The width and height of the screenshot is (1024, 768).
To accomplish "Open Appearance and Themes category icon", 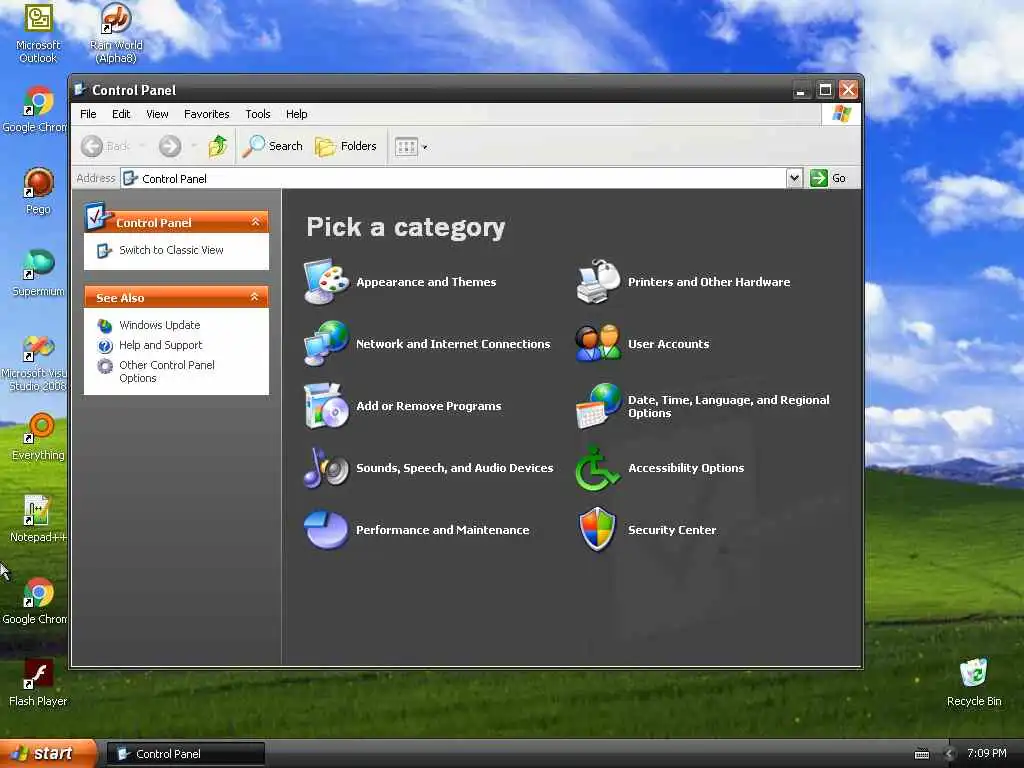I will click(326, 281).
